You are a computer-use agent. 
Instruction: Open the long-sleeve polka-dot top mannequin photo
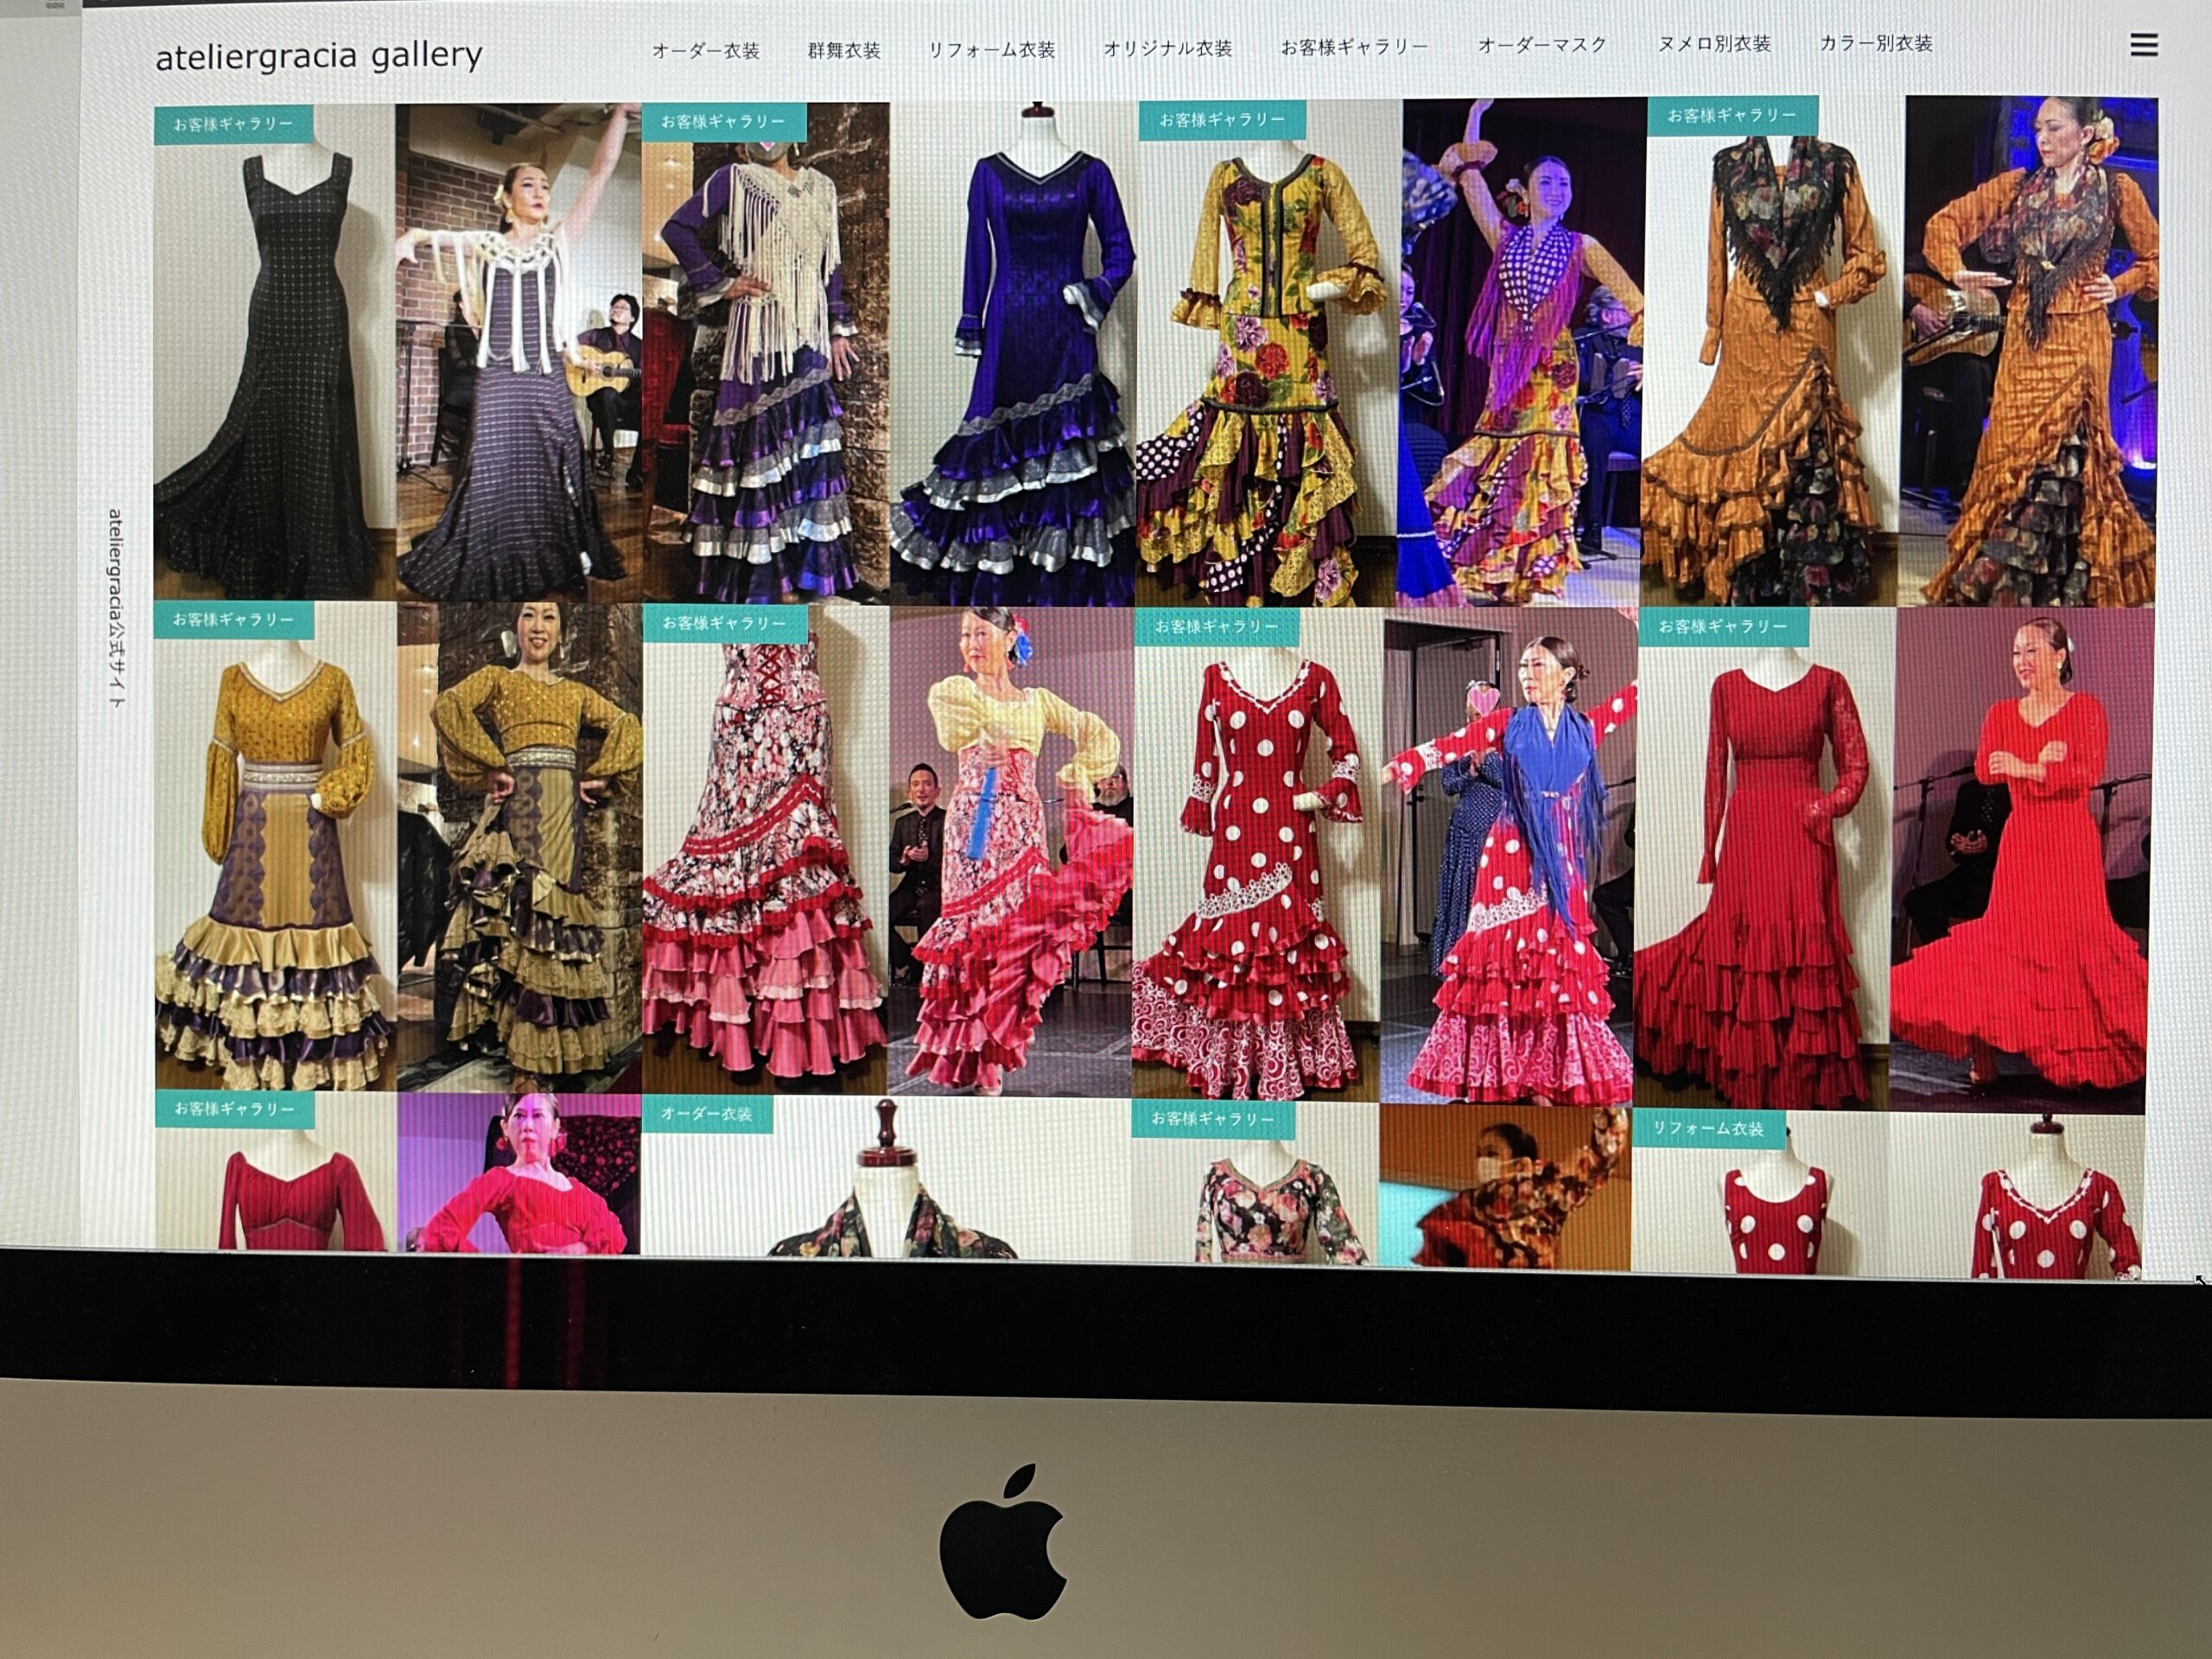[2017, 1195]
